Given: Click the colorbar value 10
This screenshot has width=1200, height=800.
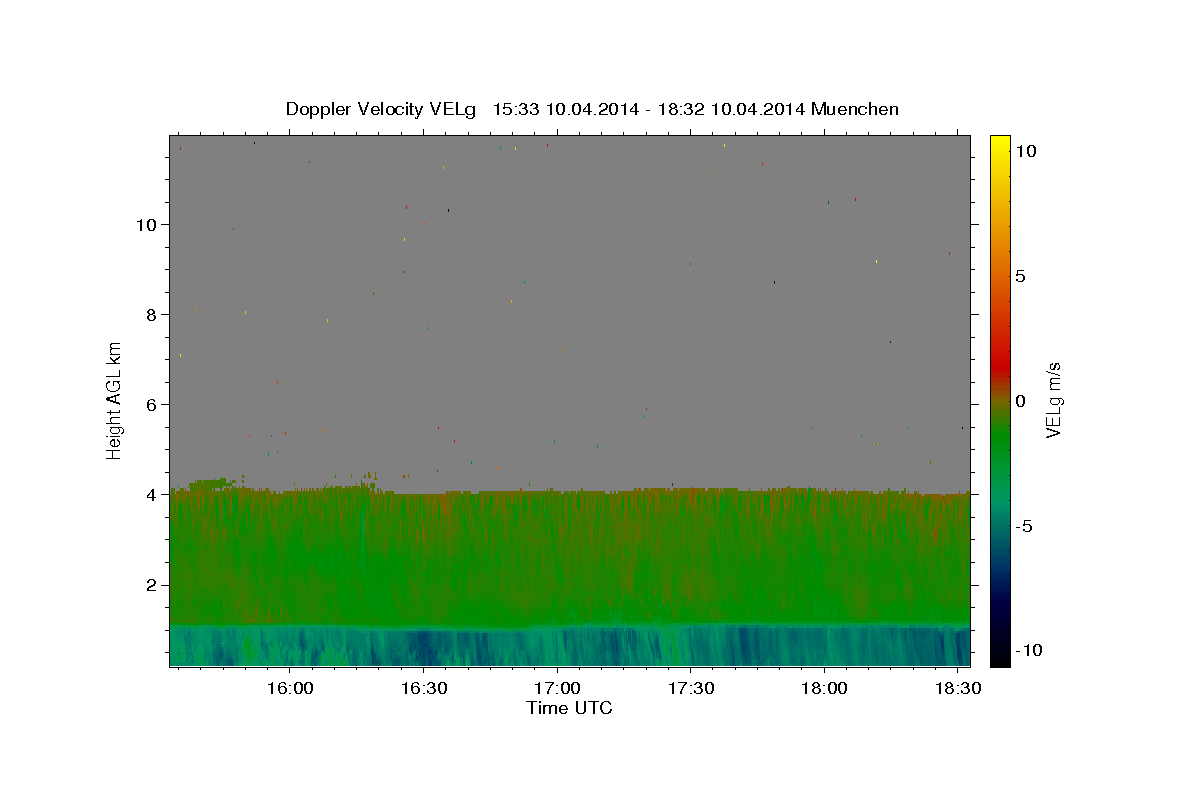Looking at the screenshot, I should coord(1025,150).
